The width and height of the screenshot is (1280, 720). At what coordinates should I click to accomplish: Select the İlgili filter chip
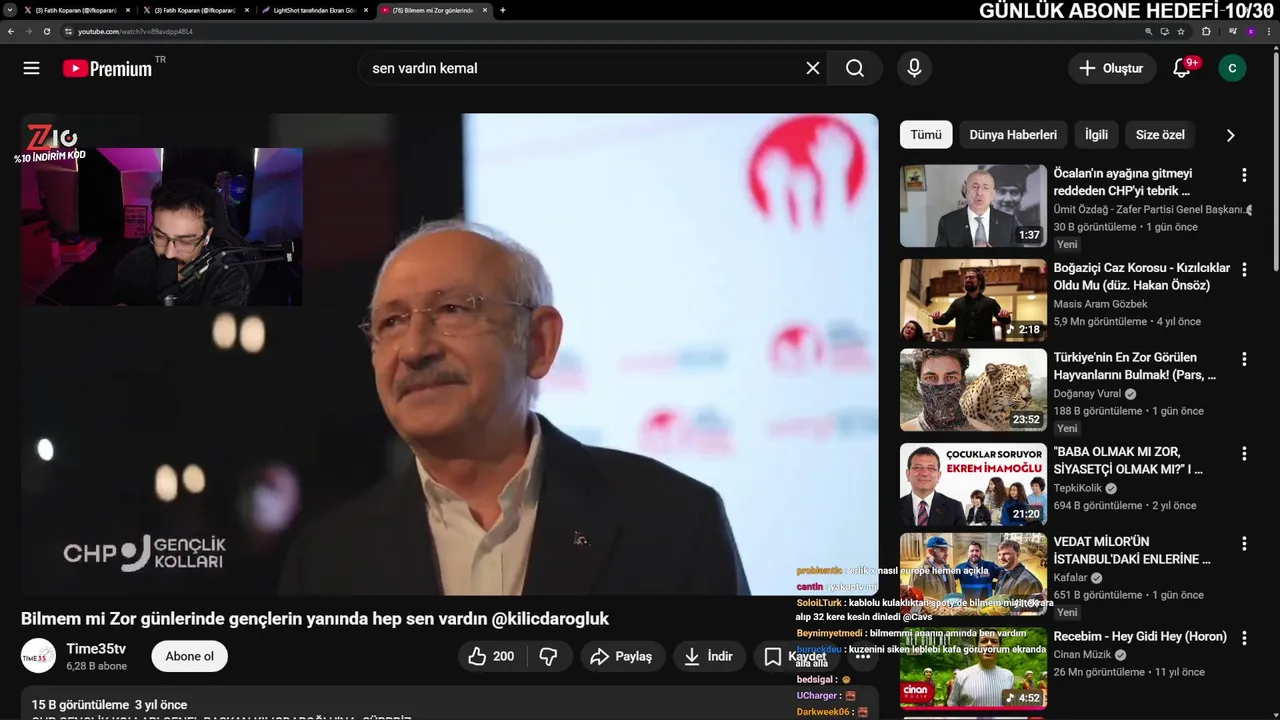tap(1096, 135)
